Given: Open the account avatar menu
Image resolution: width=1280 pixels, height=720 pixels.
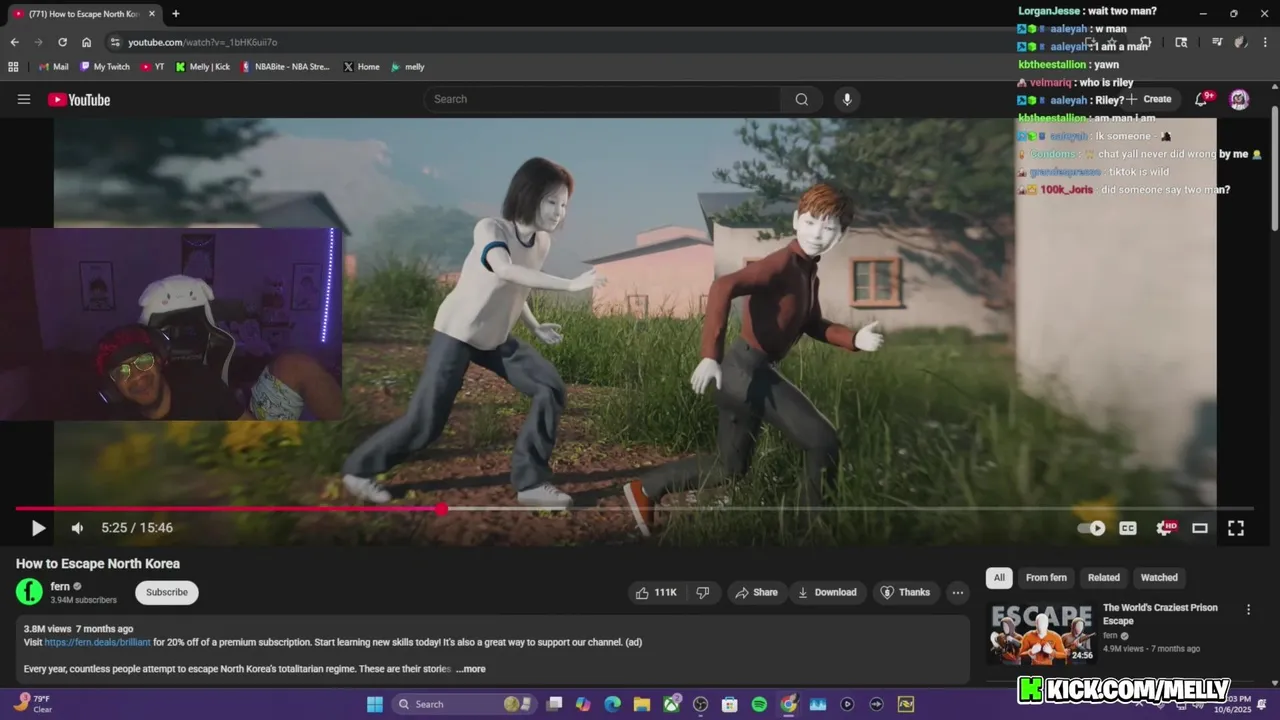Looking at the screenshot, I should [x=1239, y=99].
